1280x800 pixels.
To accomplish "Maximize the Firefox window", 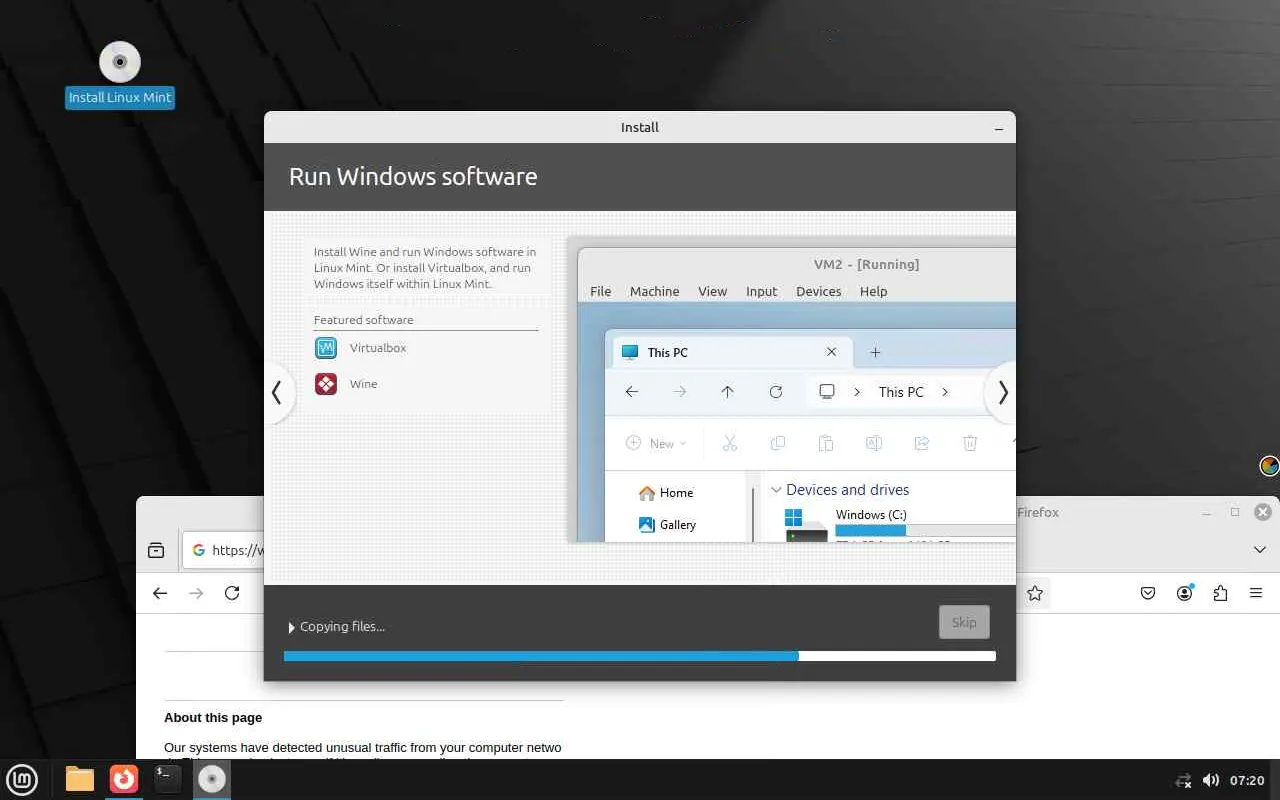I will coord(1235,512).
